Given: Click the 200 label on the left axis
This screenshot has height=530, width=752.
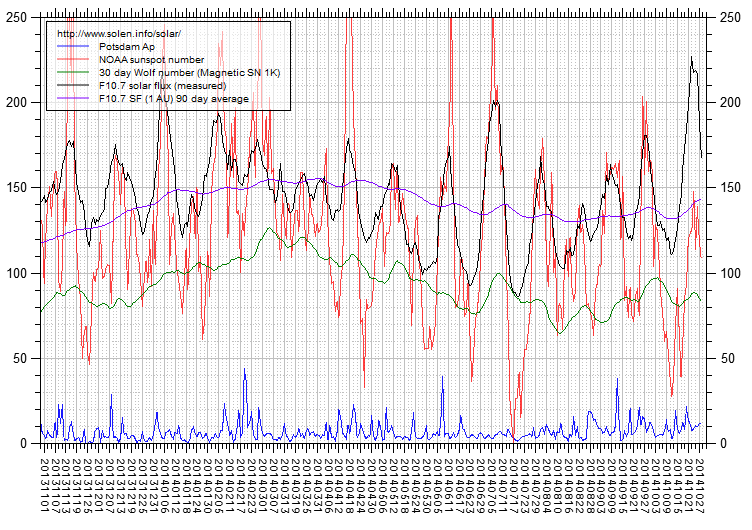Looking at the screenshot, I should (x=17, y=103).
